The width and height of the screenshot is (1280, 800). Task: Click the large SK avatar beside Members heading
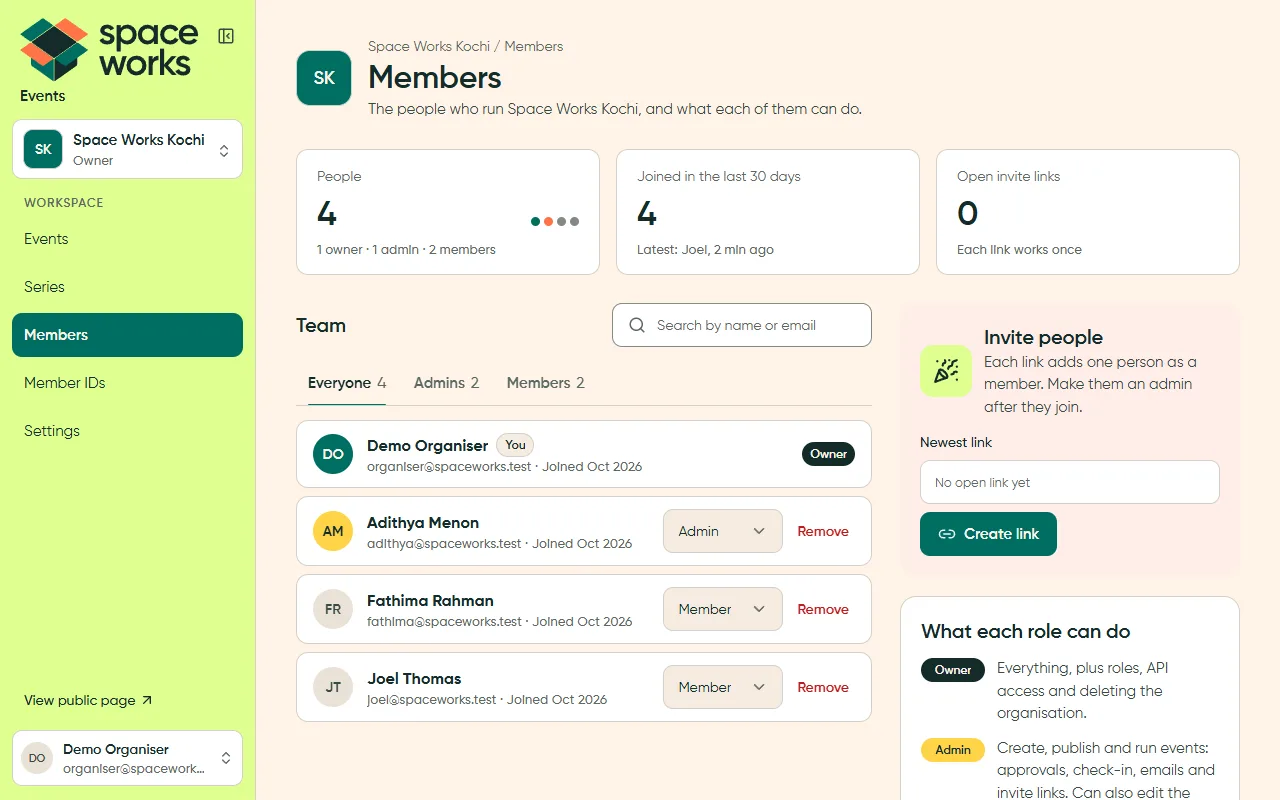click(324, 78)
